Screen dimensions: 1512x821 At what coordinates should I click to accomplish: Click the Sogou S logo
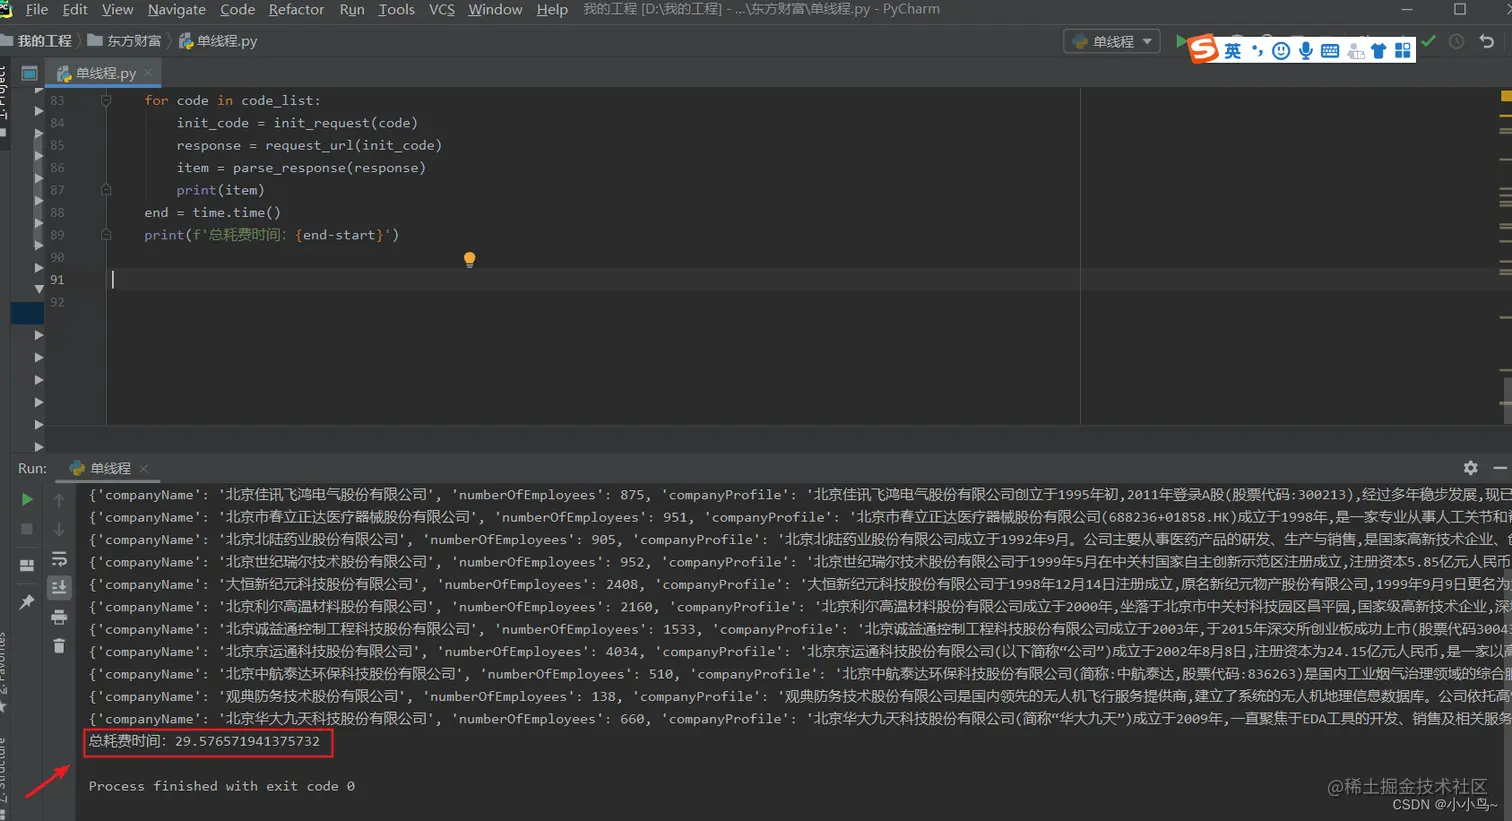[1204, 49]
